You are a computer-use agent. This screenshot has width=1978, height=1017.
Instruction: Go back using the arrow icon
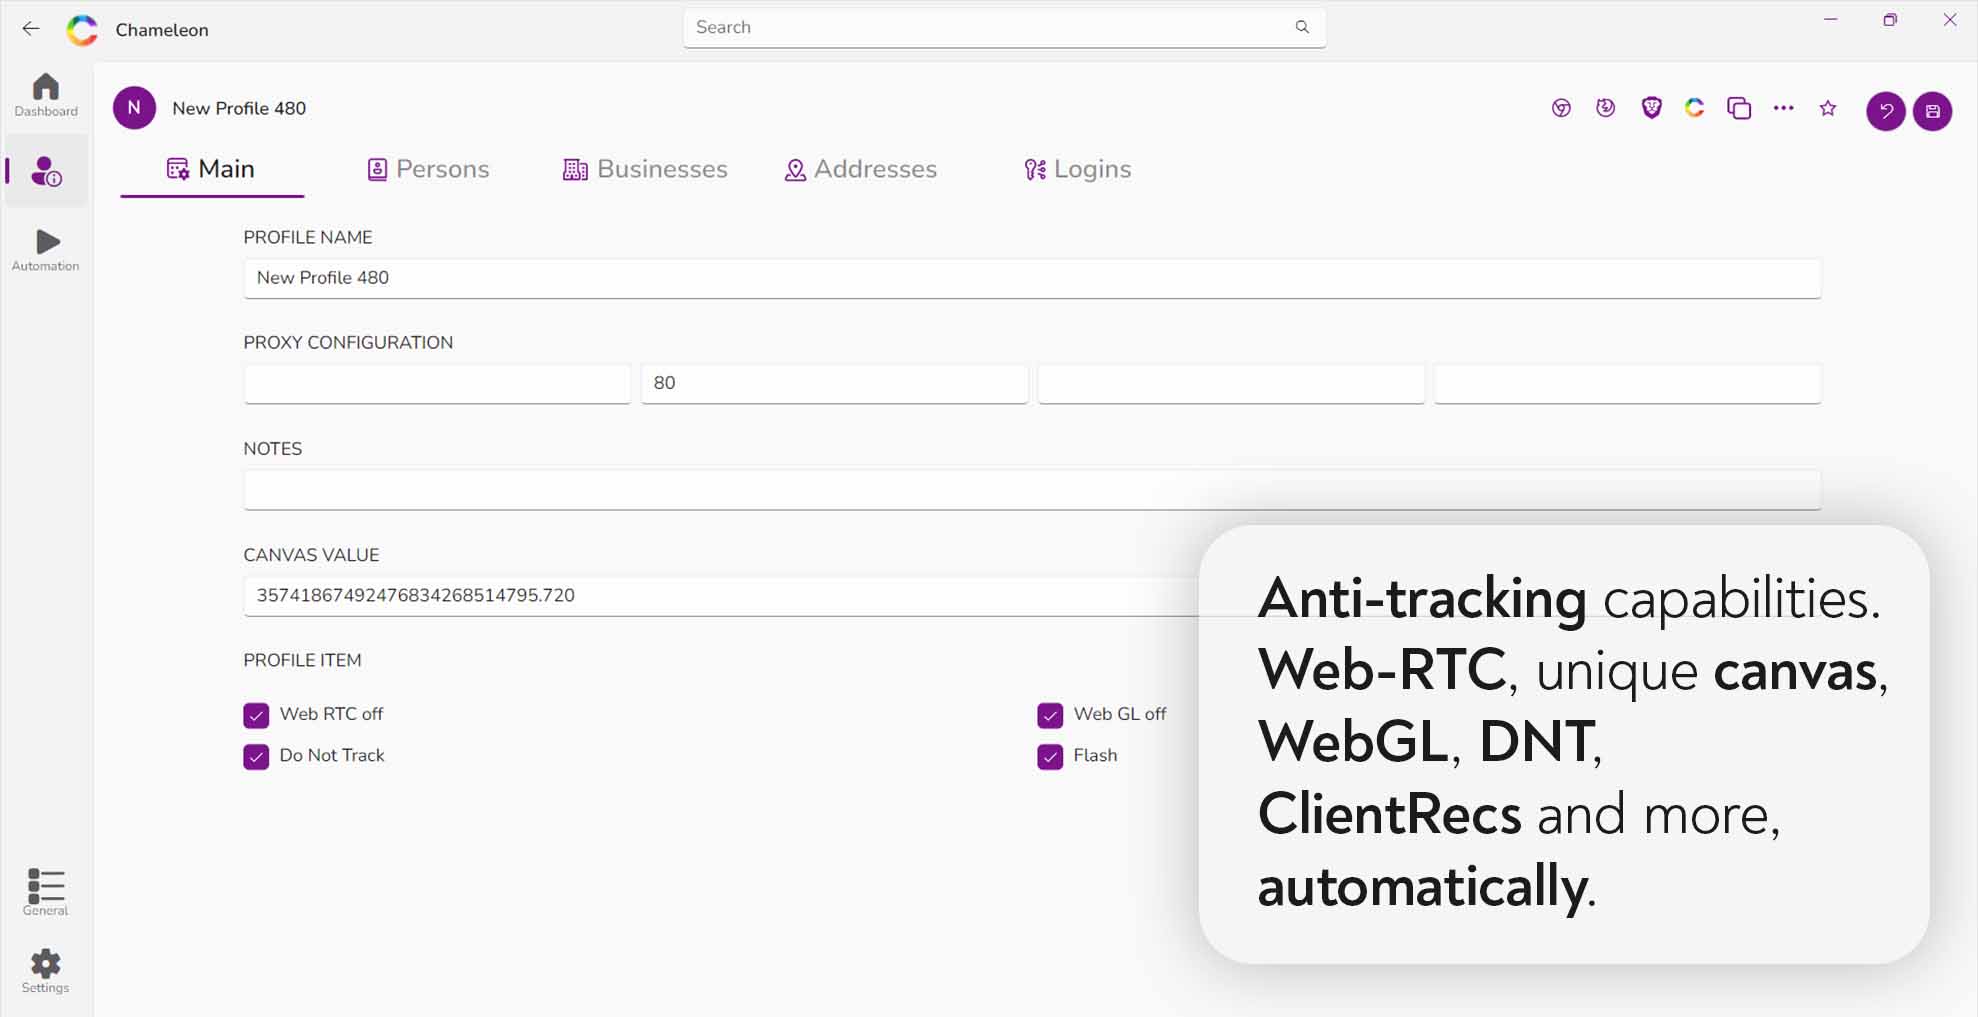pos(31,28)
